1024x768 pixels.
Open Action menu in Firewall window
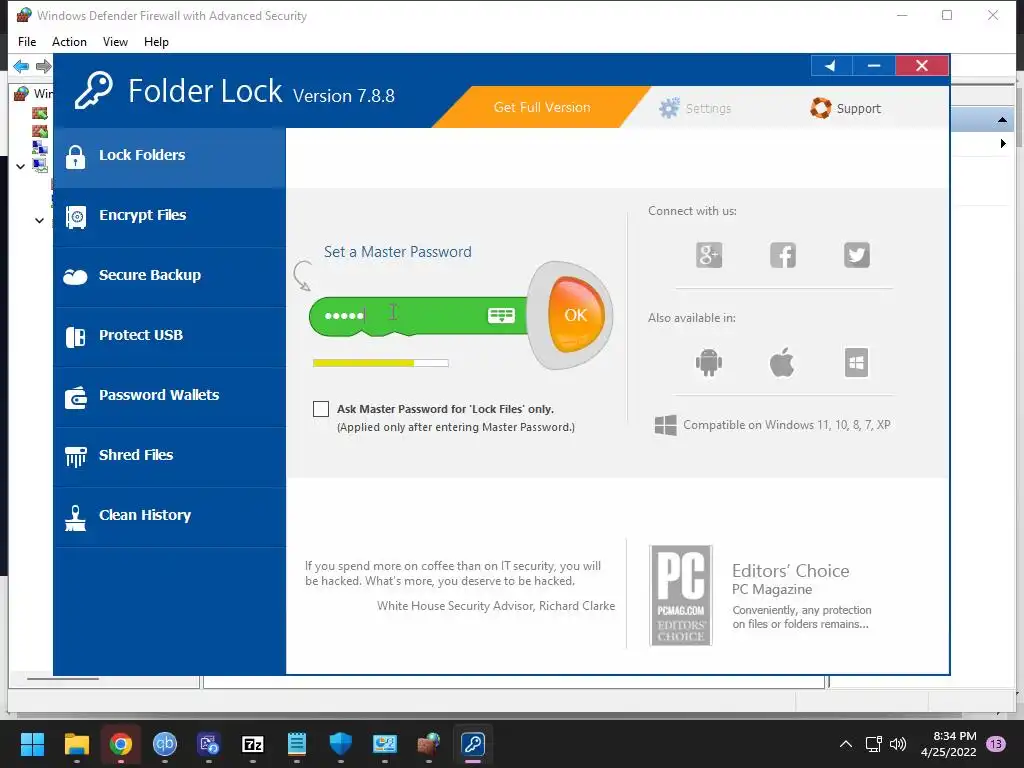coord(69,42)
